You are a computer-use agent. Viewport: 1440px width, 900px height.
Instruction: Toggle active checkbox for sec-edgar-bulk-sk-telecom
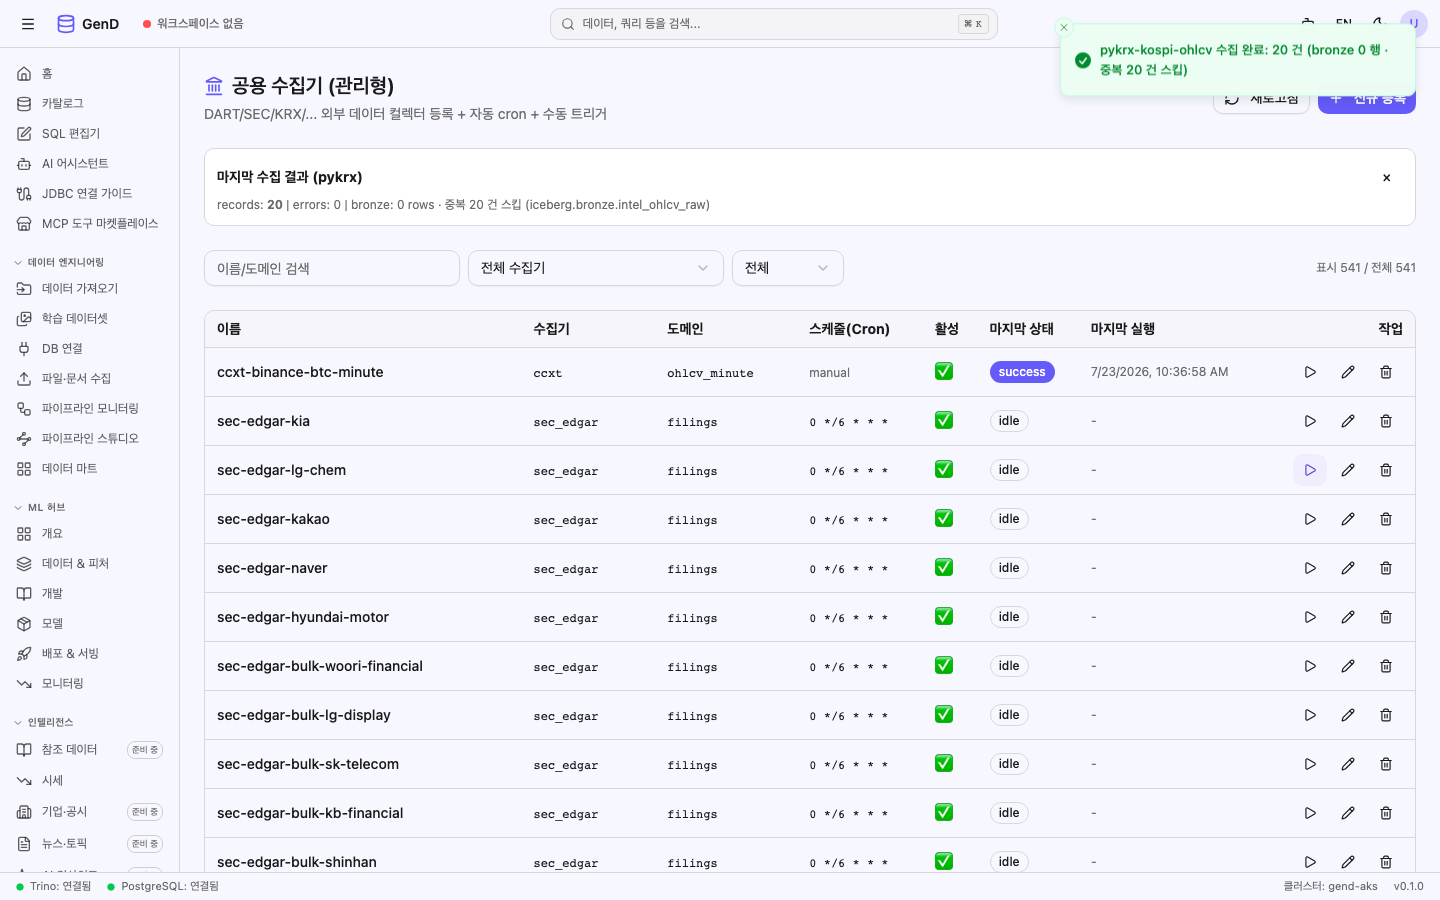coord(944,763)
